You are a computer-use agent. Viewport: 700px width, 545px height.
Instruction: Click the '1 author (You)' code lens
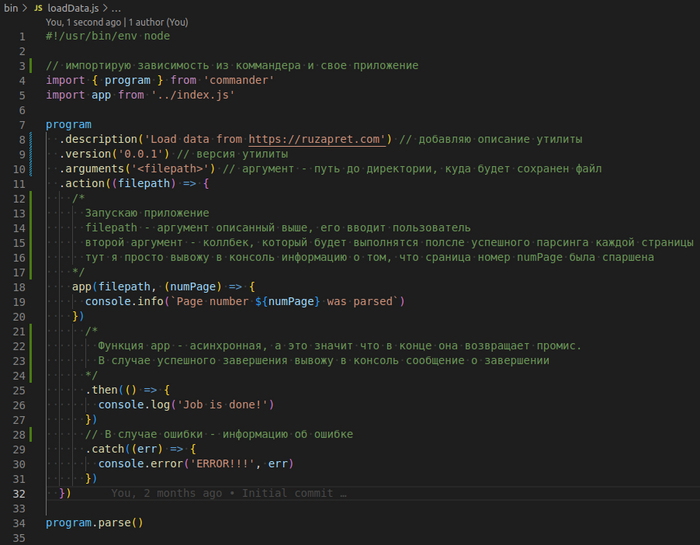coord(161,22)
